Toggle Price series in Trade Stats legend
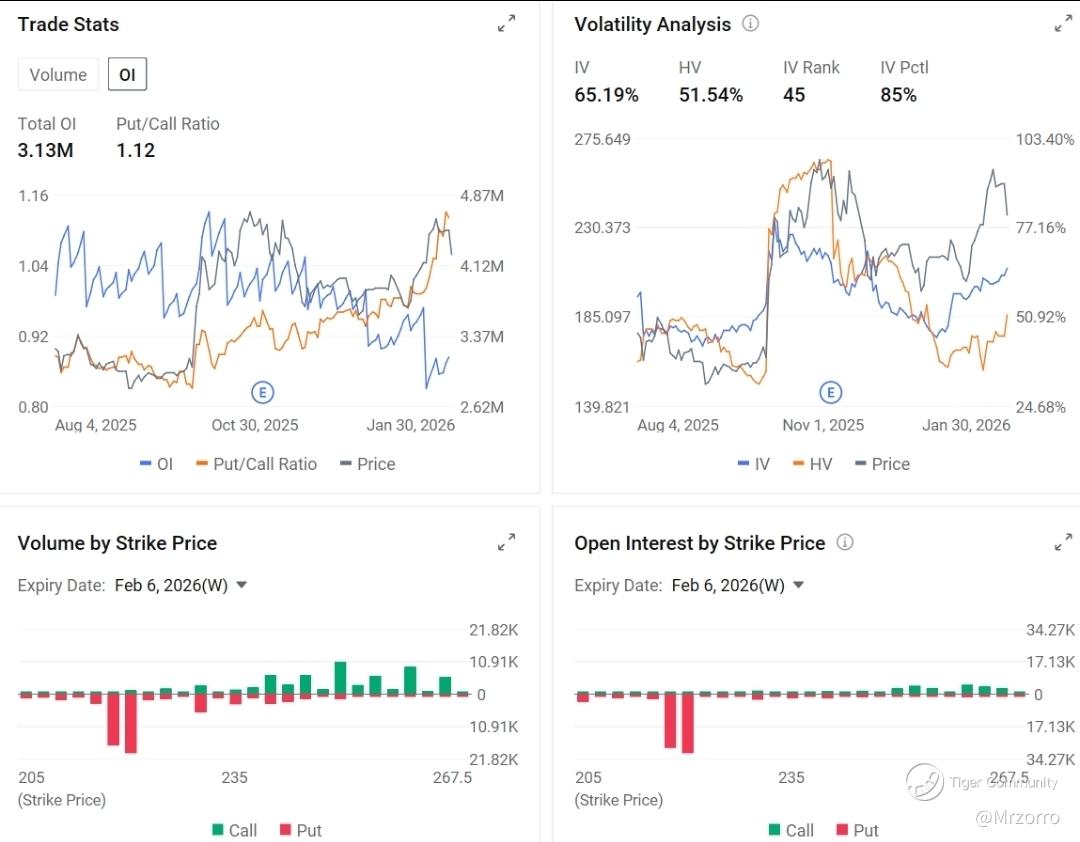This screenshot has height=842, width=1080. [x=368, y=464]
